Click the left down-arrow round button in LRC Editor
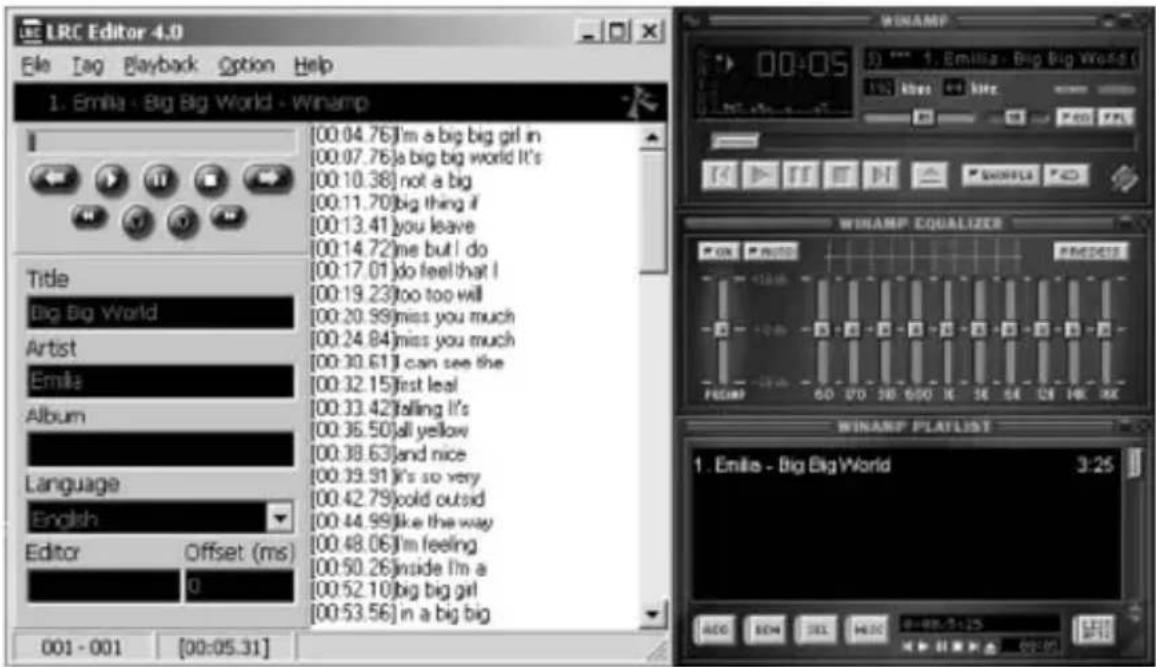The width and height of the screenshot is (1156, 667). coord(137,221)
